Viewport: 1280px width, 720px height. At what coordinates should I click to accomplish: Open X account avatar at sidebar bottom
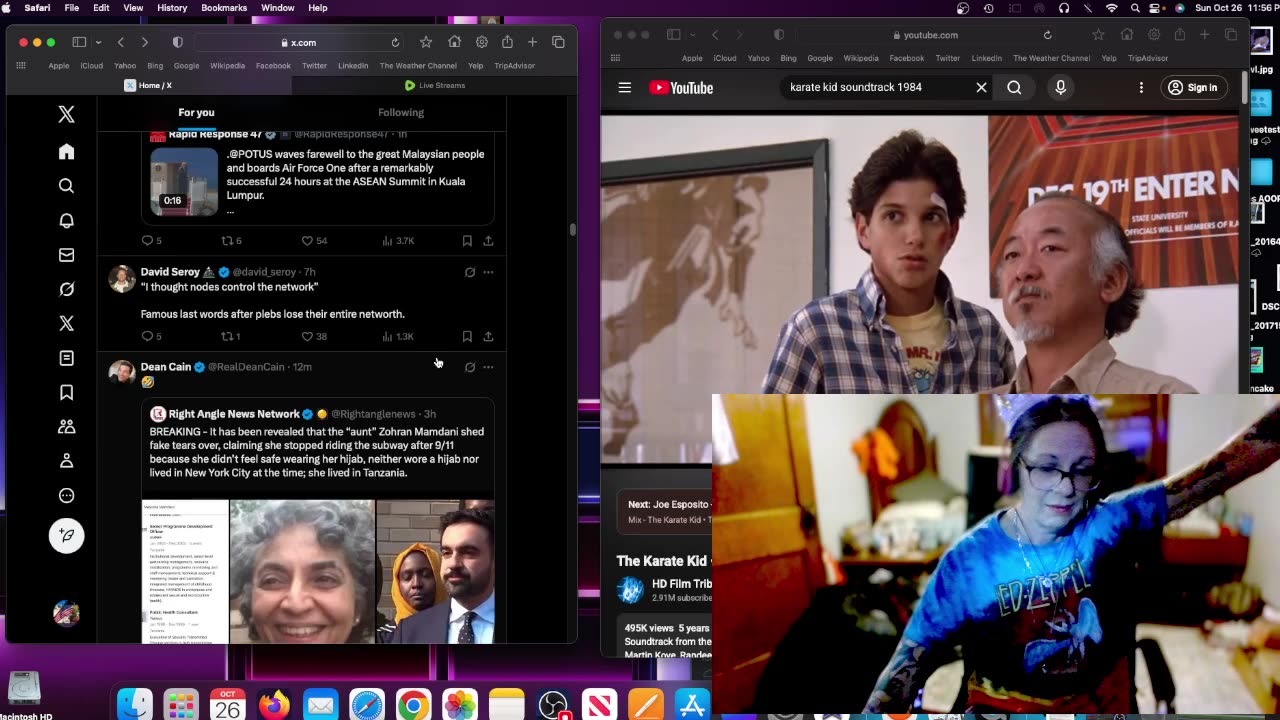coord(66,613)
